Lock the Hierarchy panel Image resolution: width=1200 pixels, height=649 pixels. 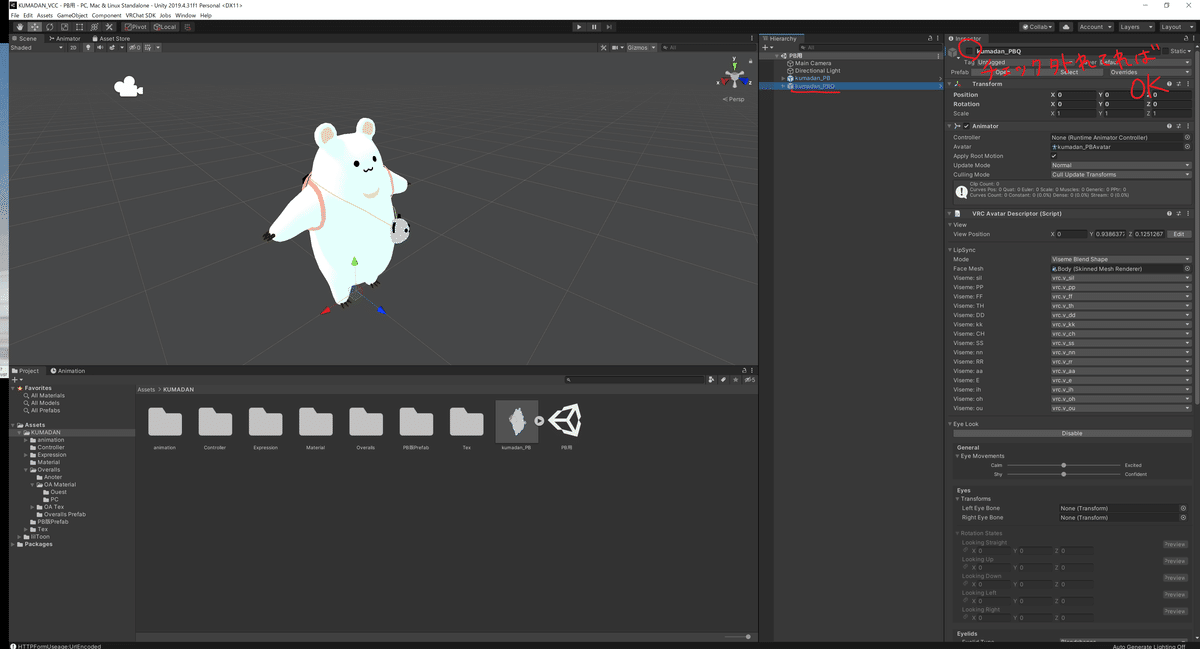(x=930, y=38)
